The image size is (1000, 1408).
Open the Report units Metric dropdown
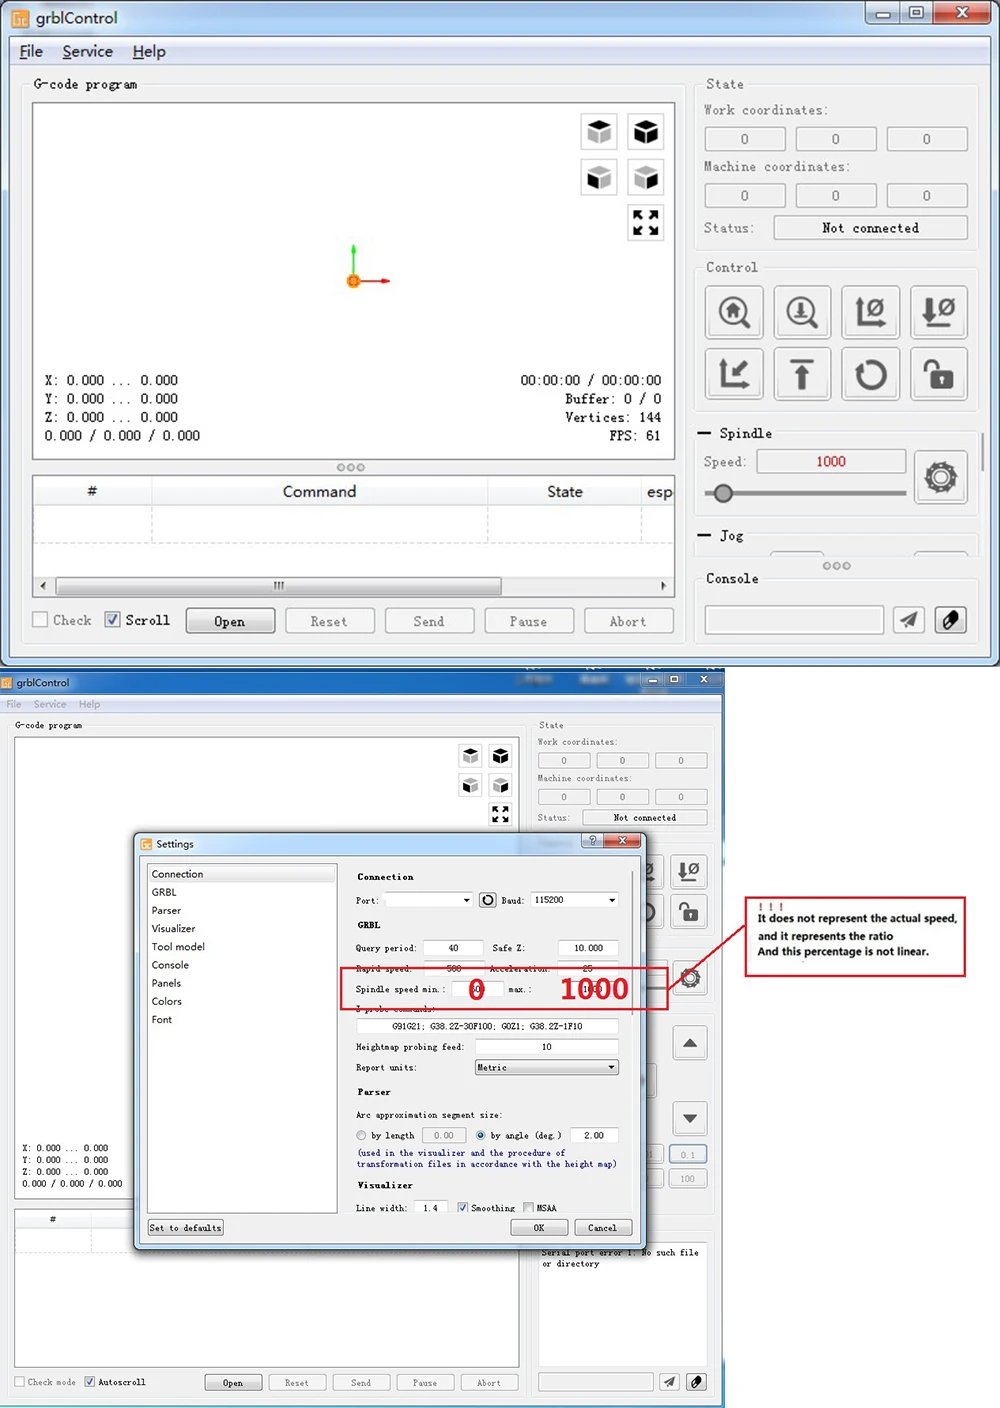(x=546, y=1067)
